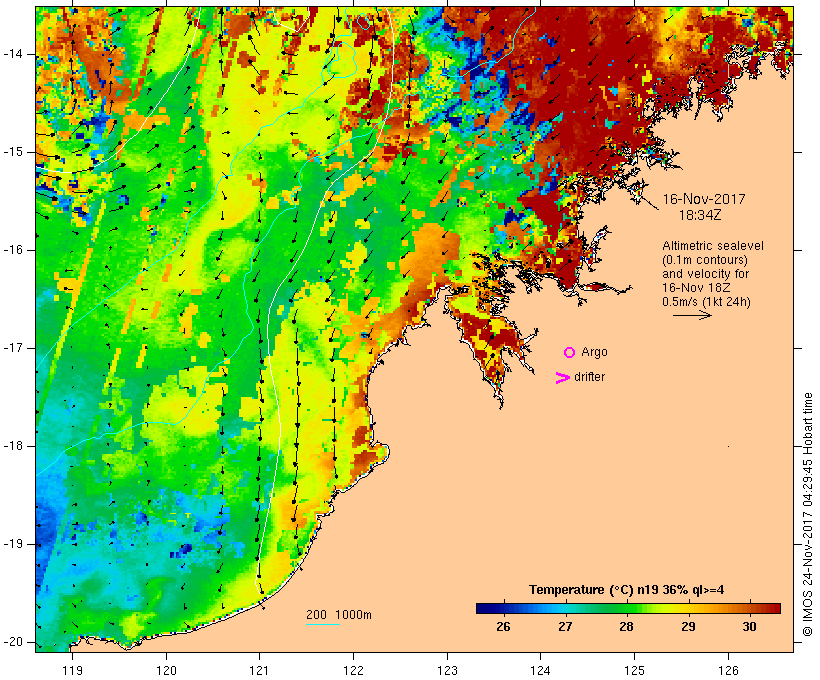Click the IMOS copyright timestamp text
The width and height of the screenshot is (820, 680).
click(808, 514)
